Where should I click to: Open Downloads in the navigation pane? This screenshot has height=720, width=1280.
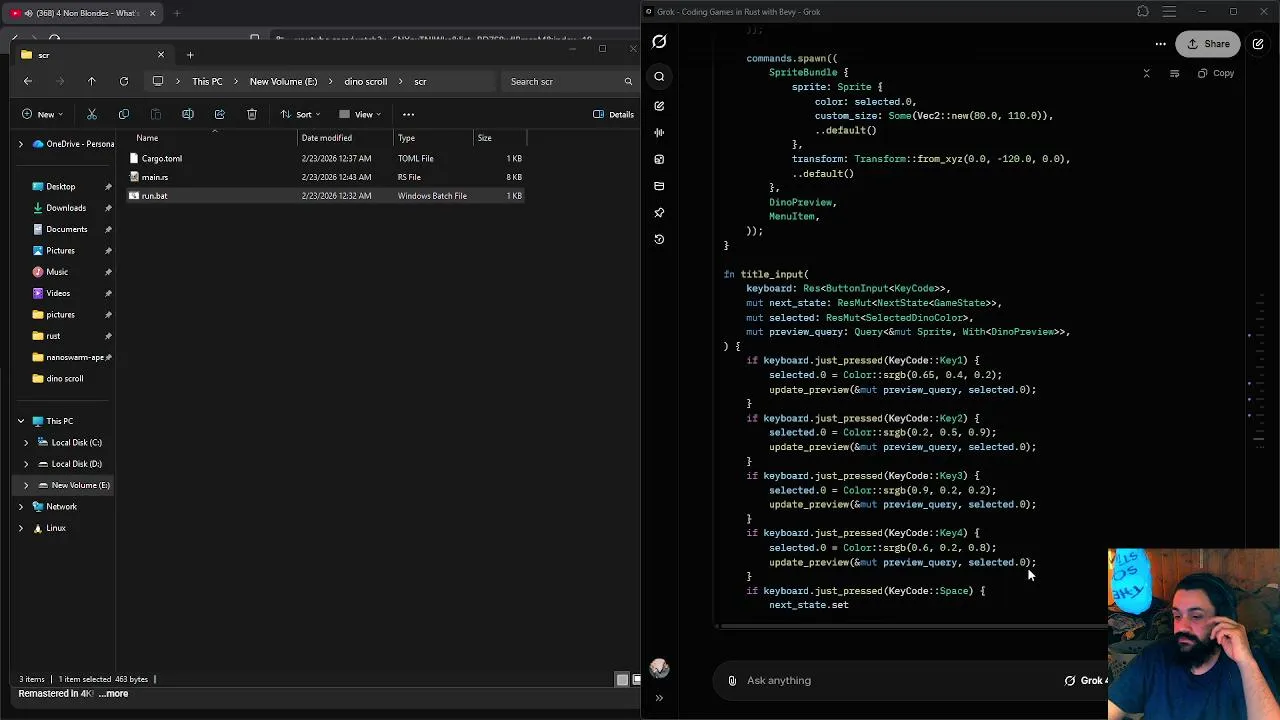66,208
